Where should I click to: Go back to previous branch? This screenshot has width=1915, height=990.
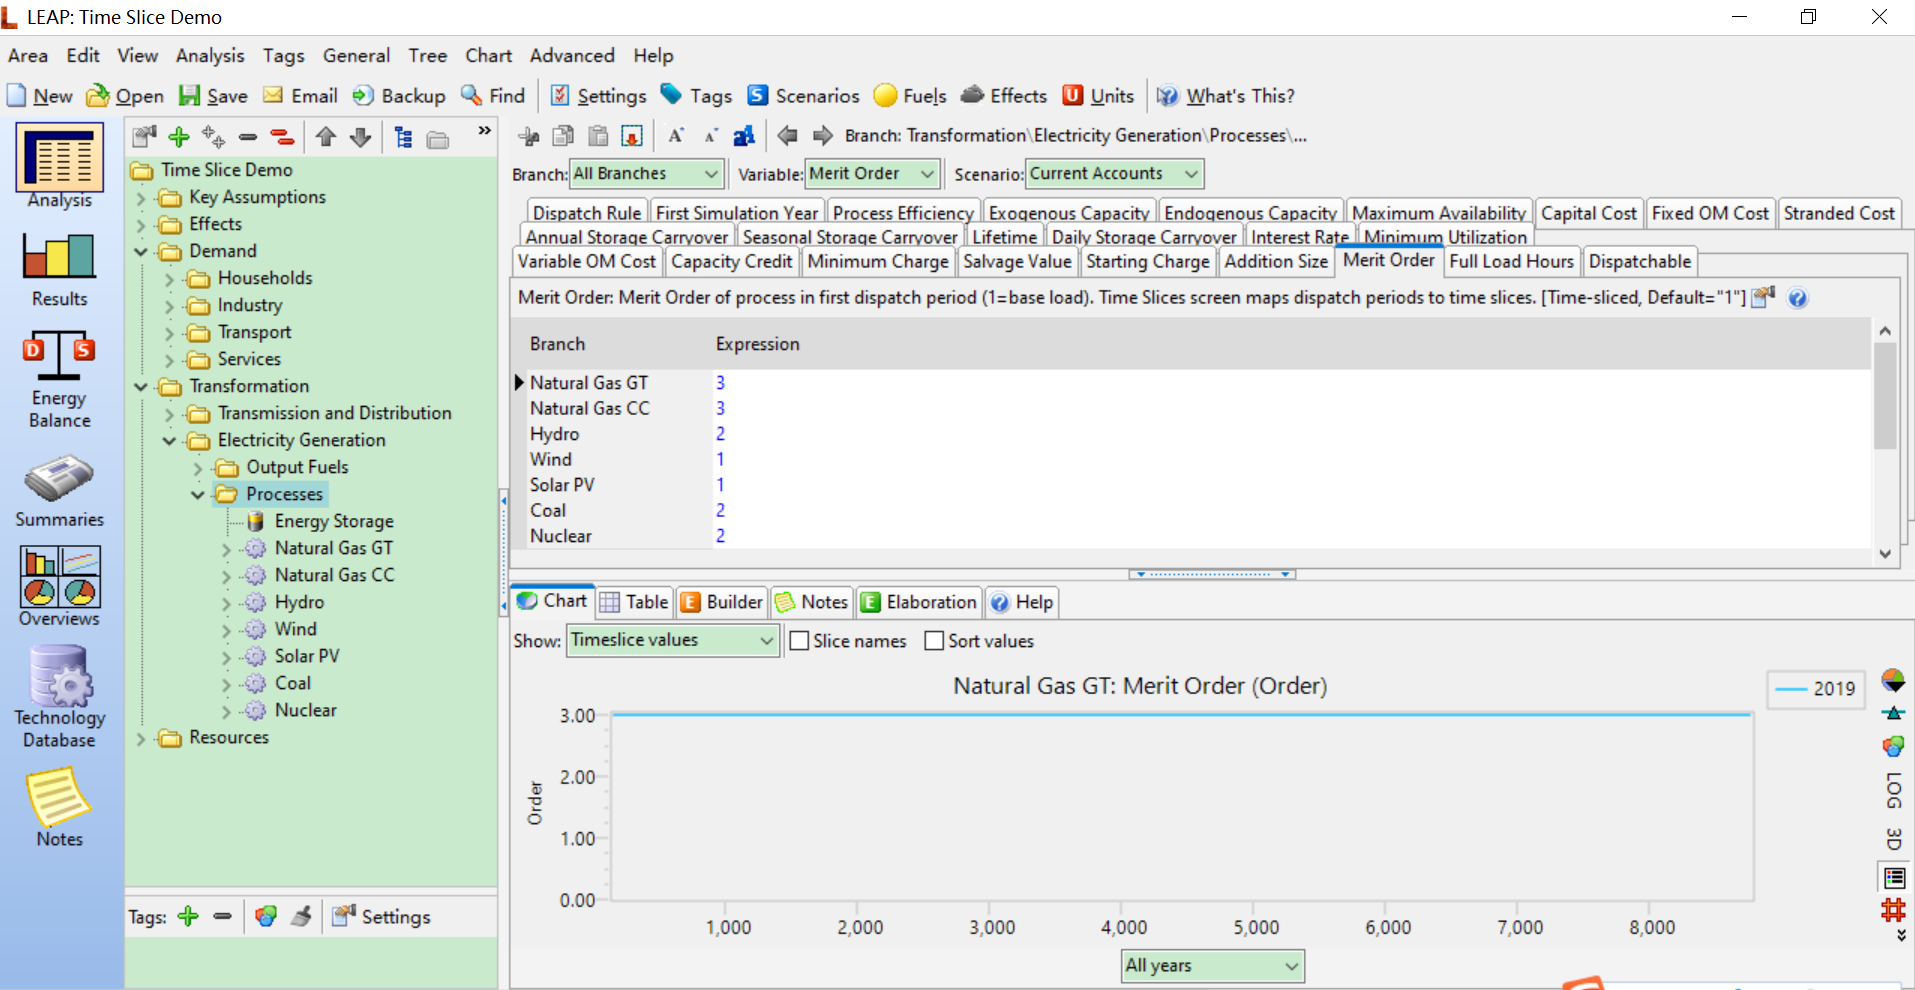click(788, 135)
